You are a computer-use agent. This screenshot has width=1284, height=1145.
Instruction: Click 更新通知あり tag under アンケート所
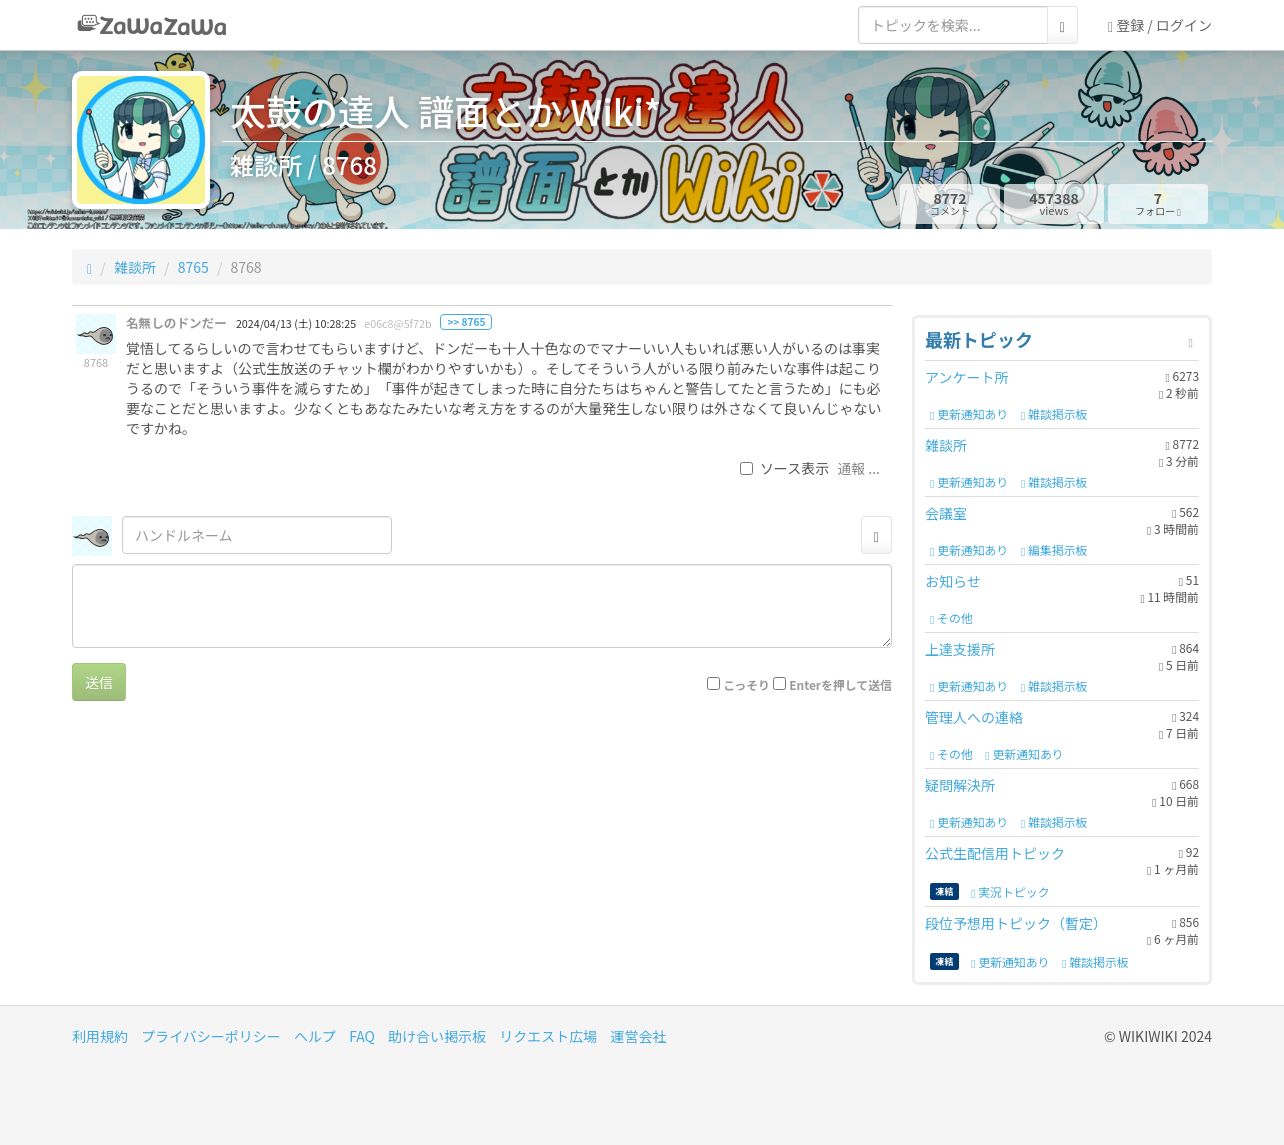[968, 415]
